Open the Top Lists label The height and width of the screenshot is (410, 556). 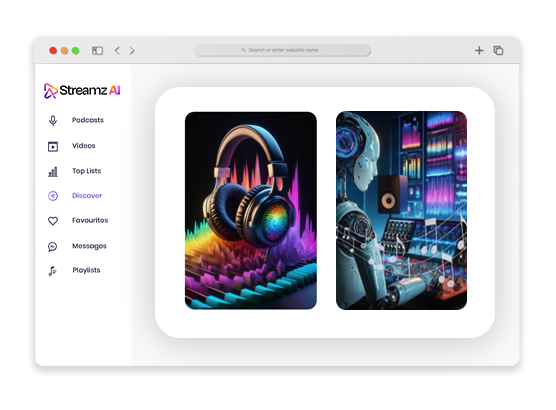[87, 171]
